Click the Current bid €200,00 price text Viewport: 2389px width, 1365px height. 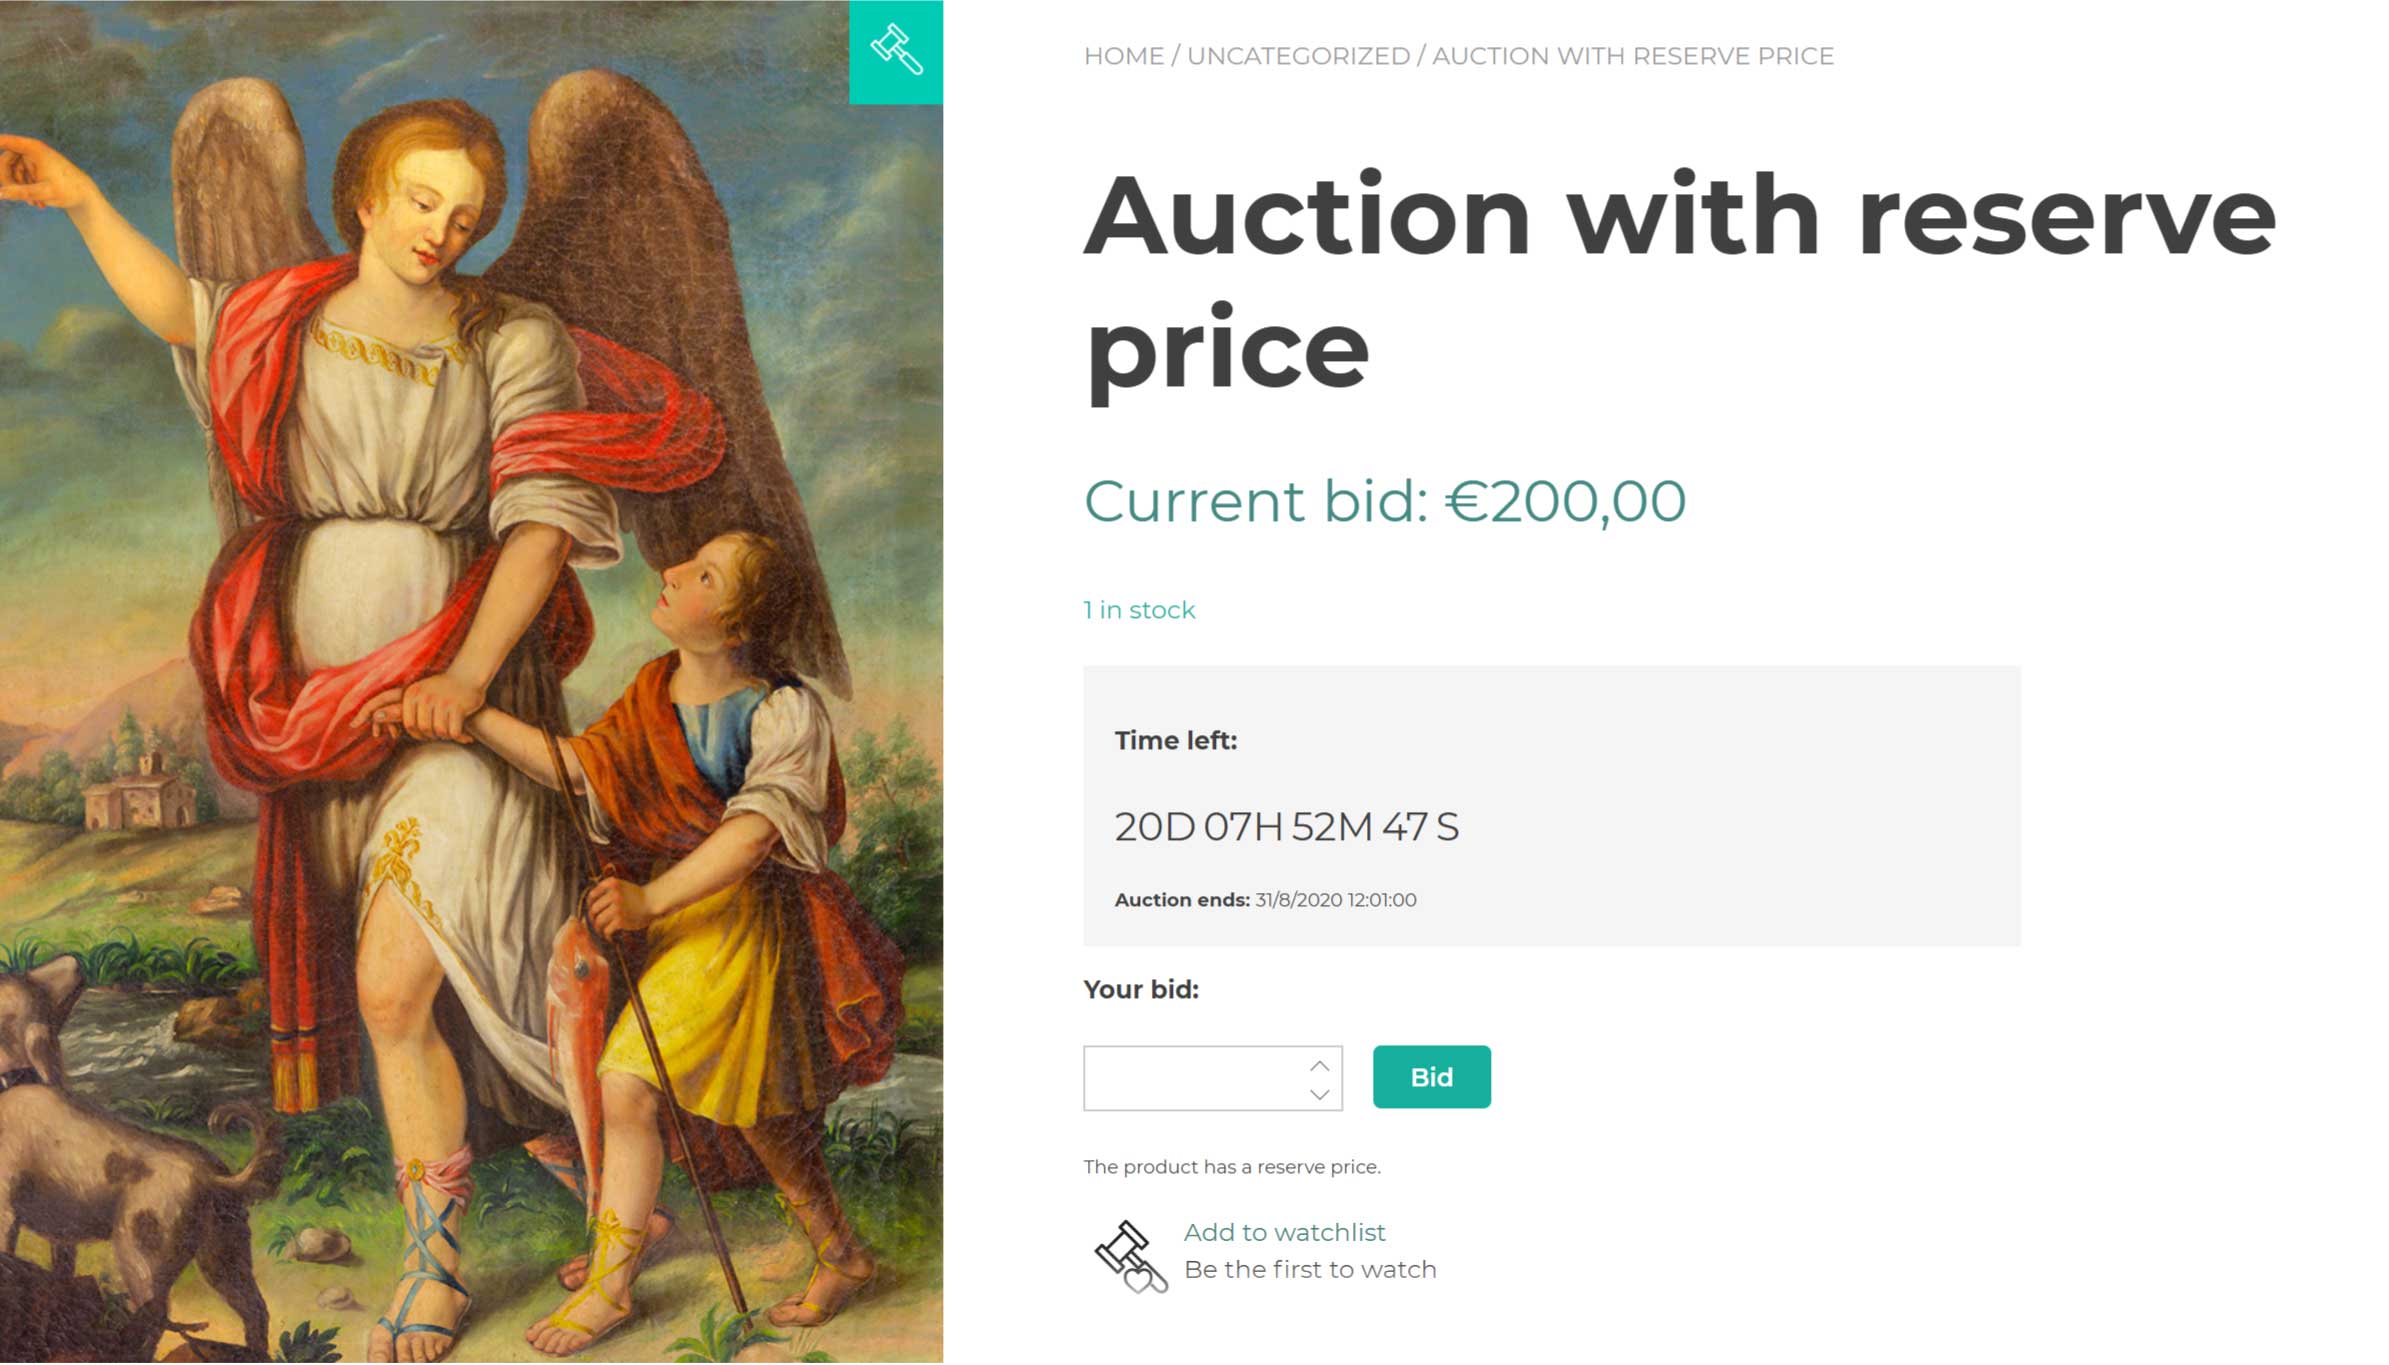tap(1385, 500)
